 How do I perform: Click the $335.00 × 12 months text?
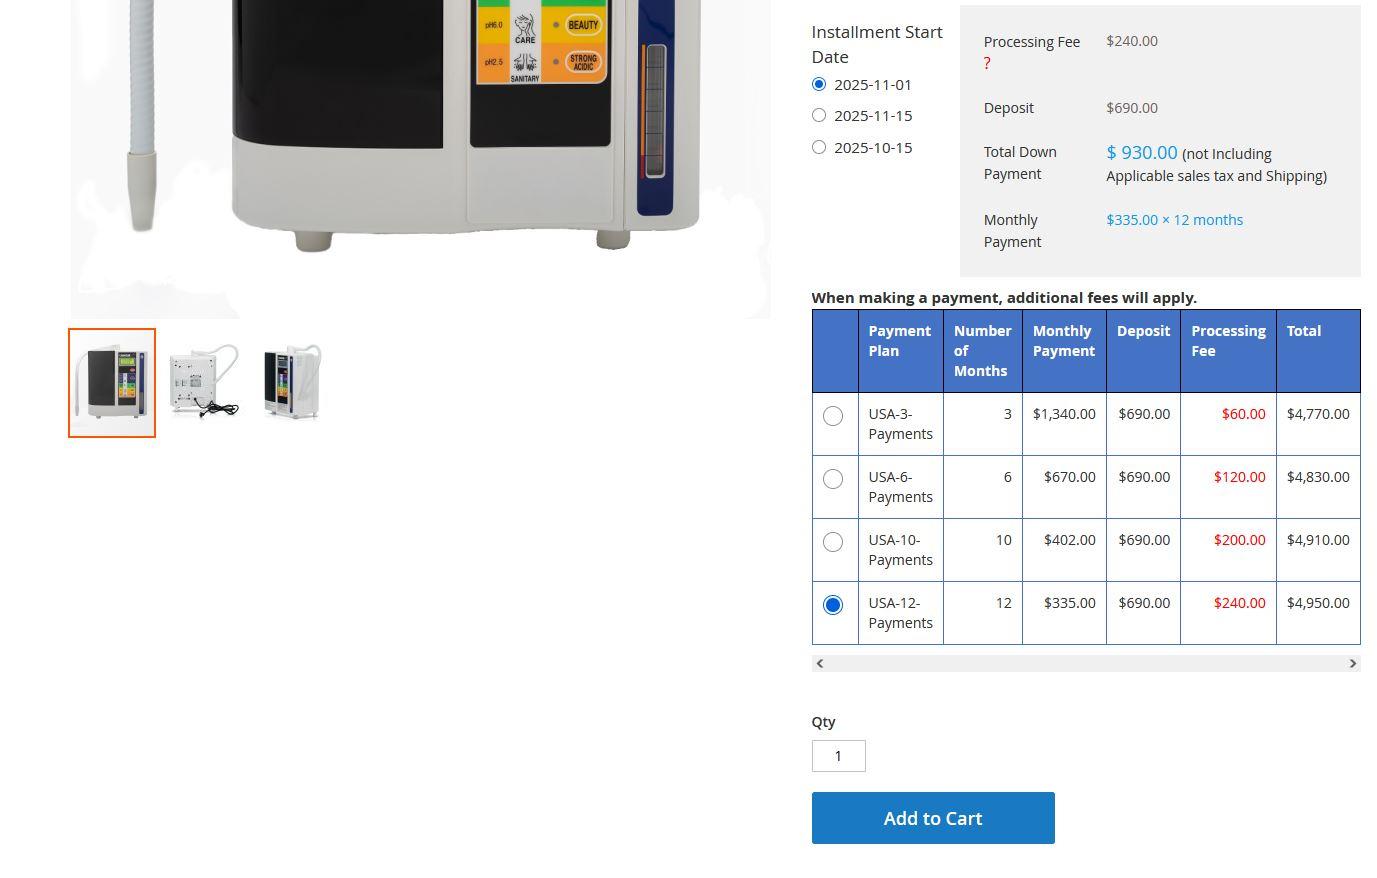[x=1174, y=220]
